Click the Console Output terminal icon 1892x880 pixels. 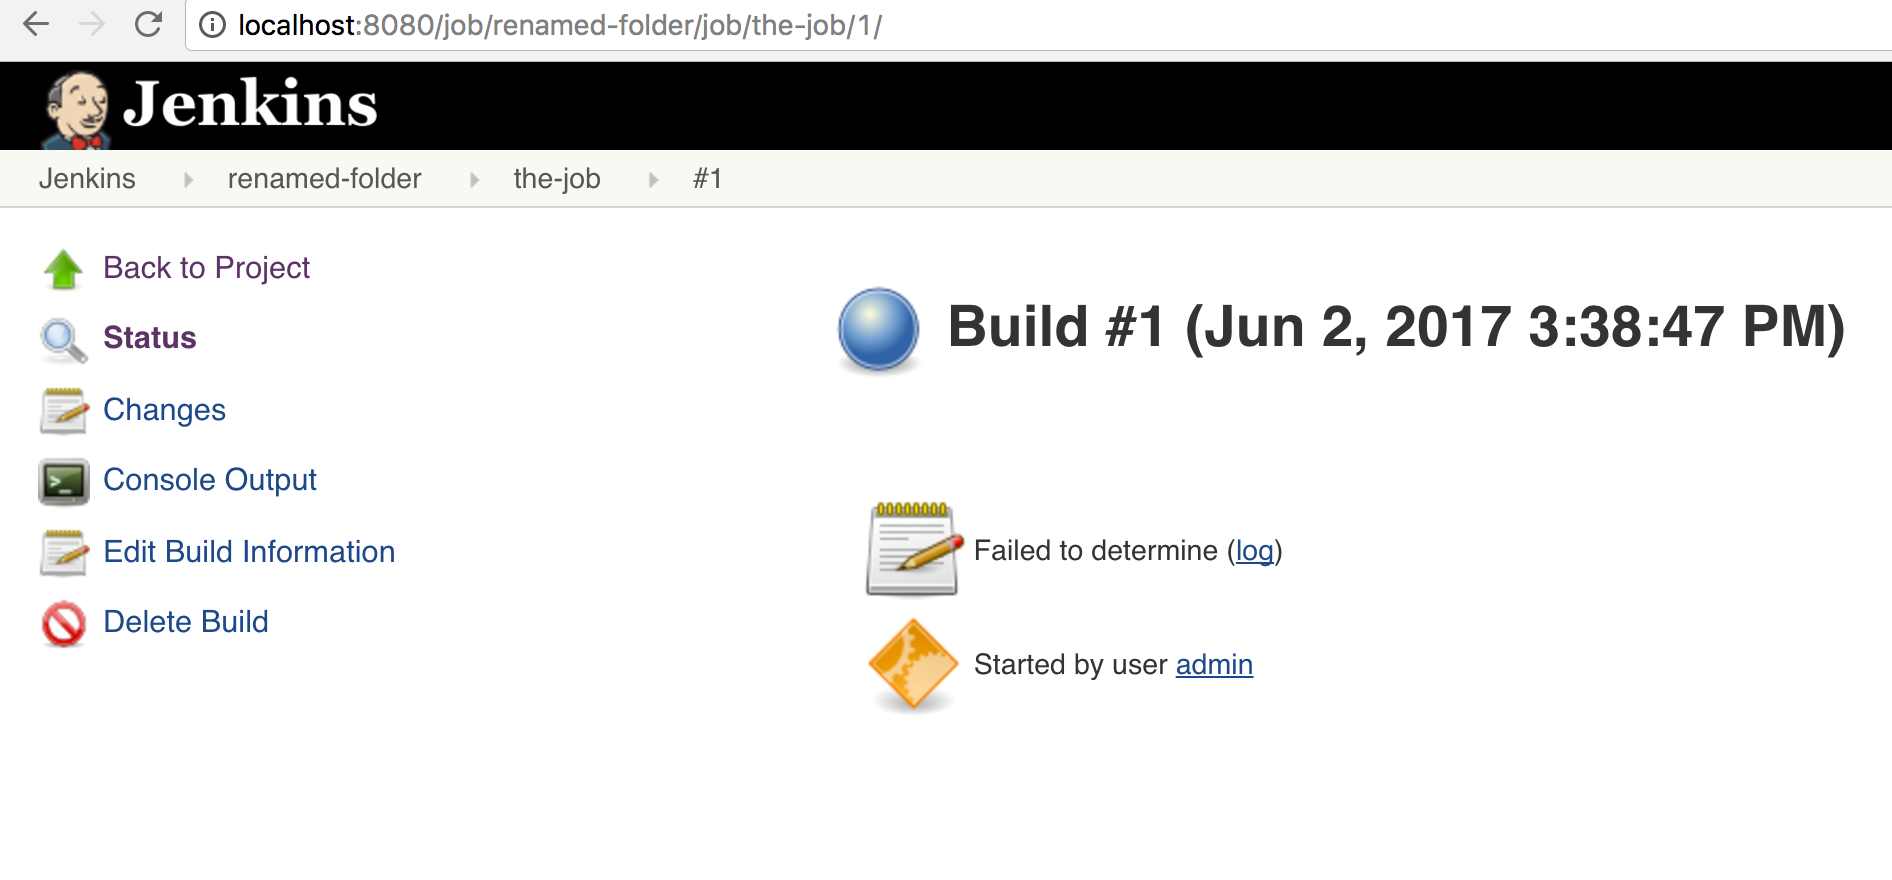64,481
